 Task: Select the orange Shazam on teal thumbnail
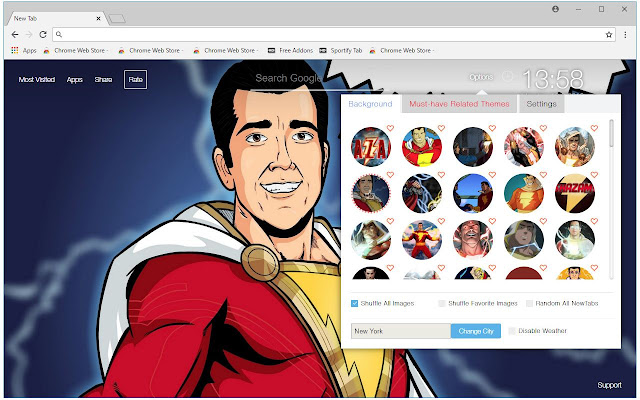pos(524,193)
